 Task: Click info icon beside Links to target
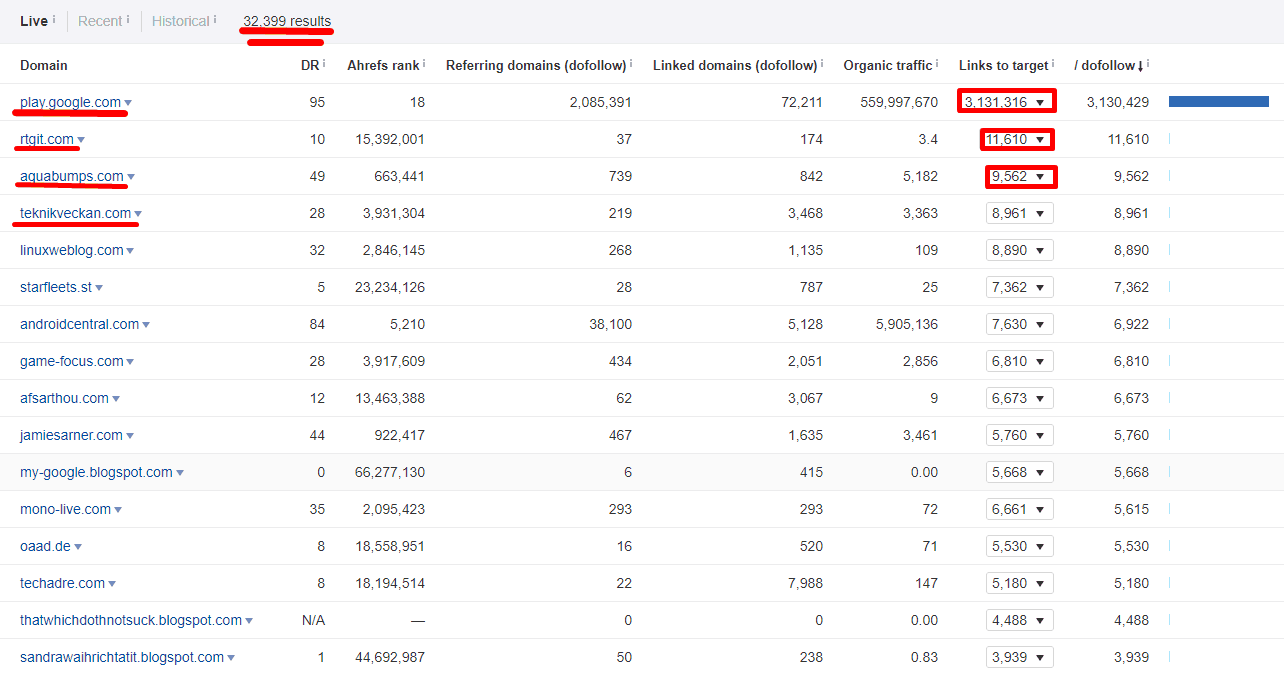coord(1053,63)
